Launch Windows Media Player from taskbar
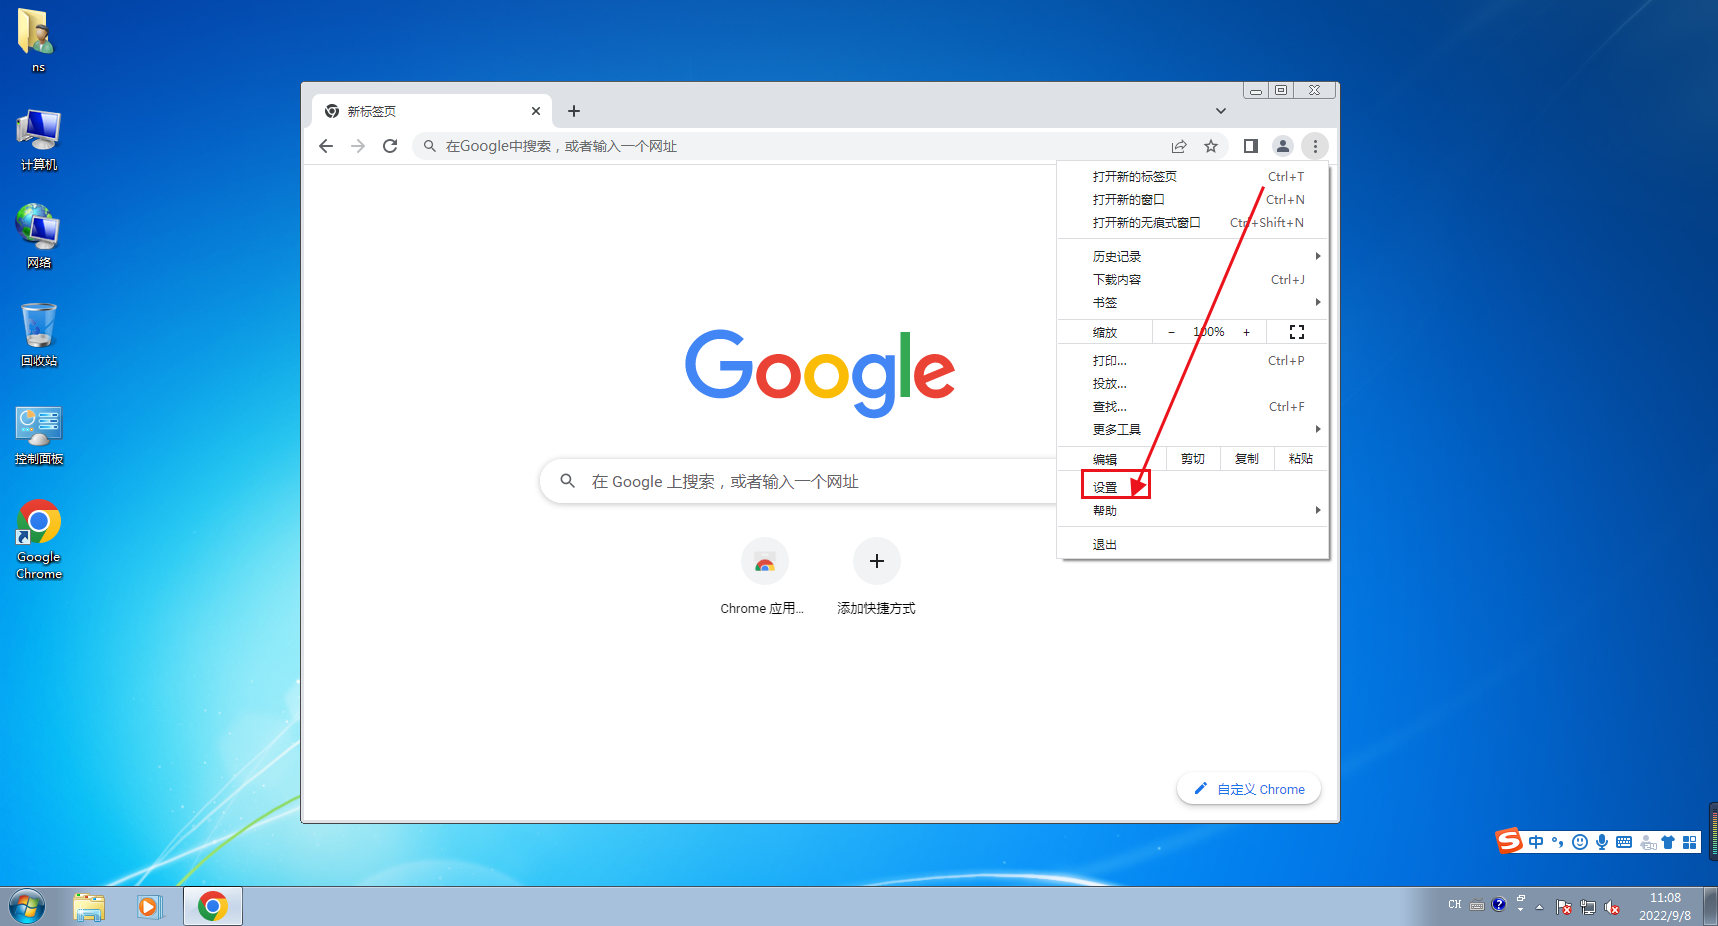This screenshot has height=926, width=1718. click(150, 907)
